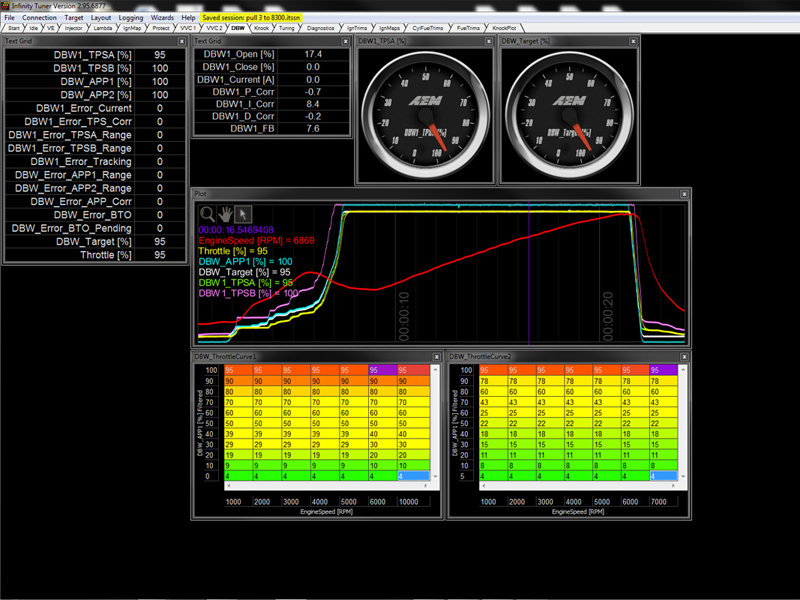Switch to the VVC 1 tab
Image resolution: width=800 pixels, height=600 pixels.
[188, 28]
